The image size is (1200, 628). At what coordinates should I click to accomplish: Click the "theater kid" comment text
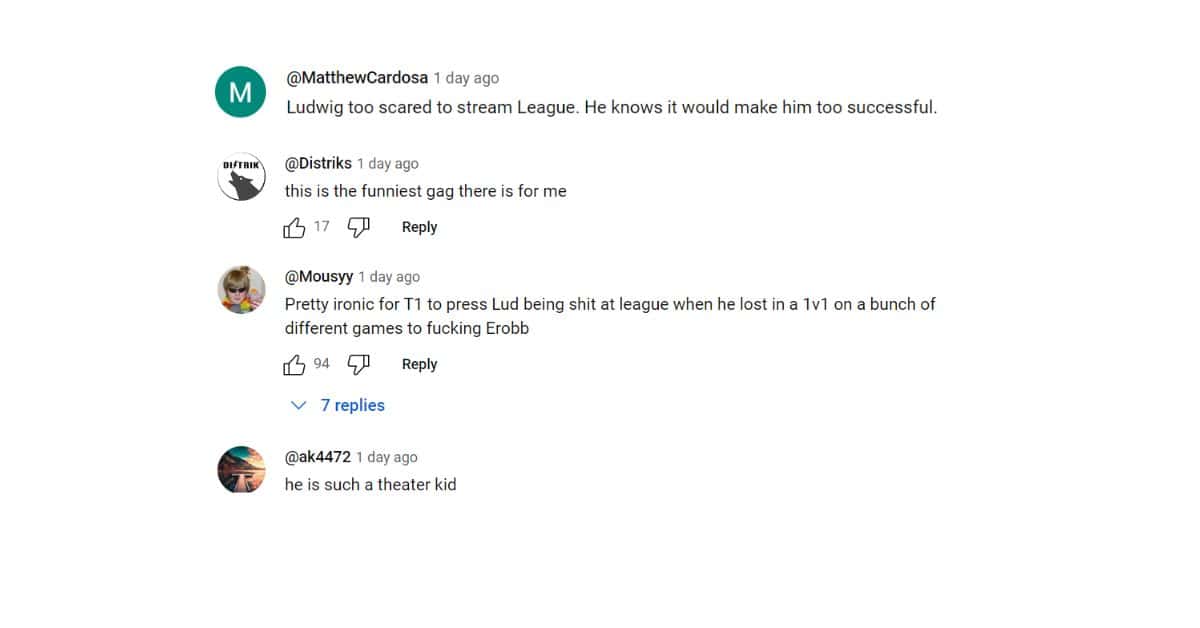(370, 485)
